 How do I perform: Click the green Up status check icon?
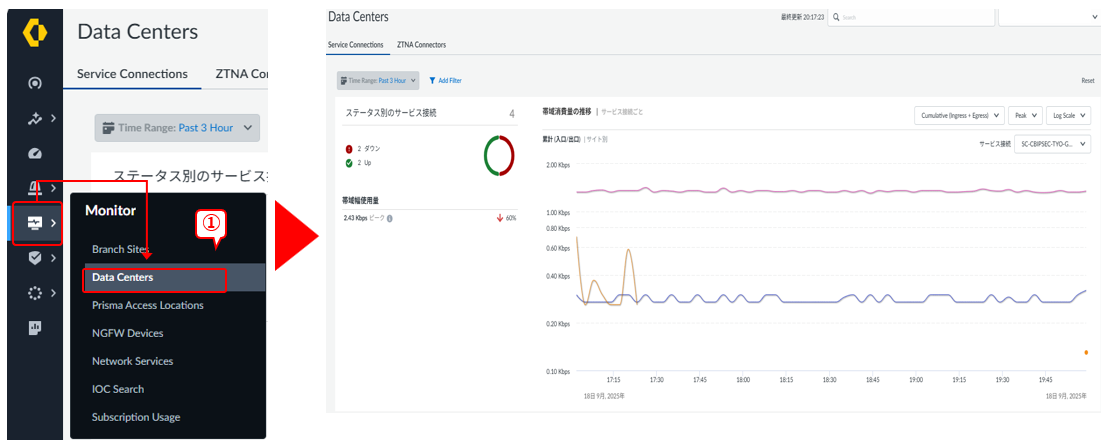(349, 163)
